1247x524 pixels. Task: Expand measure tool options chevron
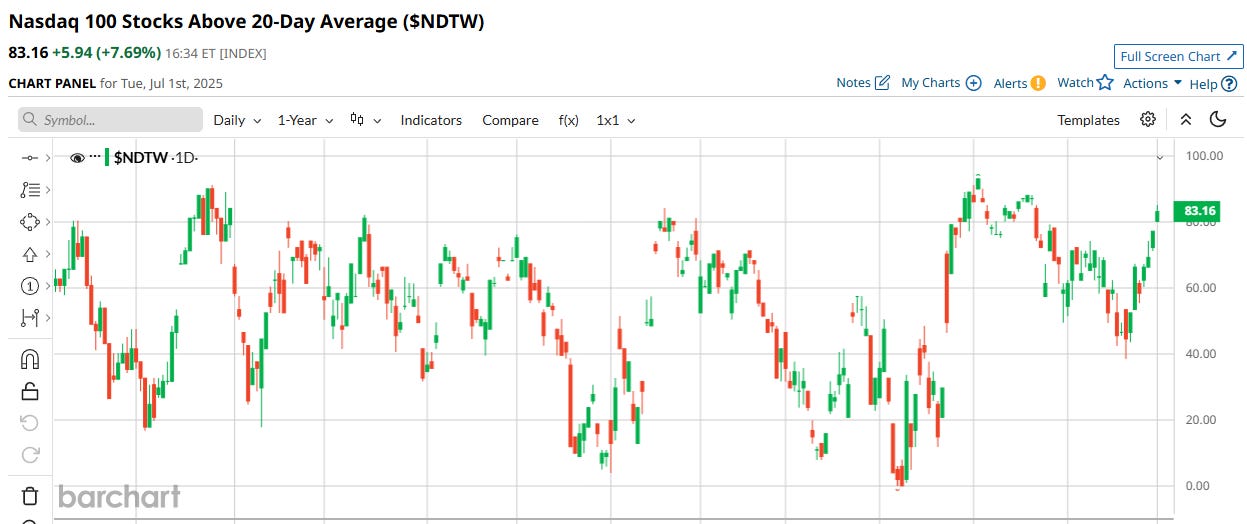(47, 318)
